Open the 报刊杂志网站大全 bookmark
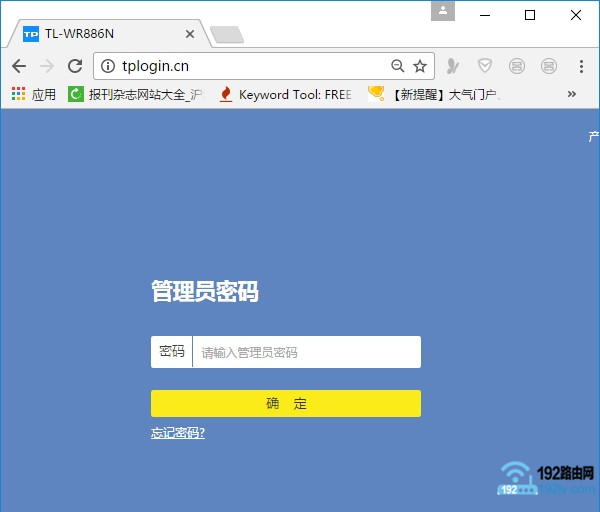Screen dimensions: 600x512 (135, 95)
